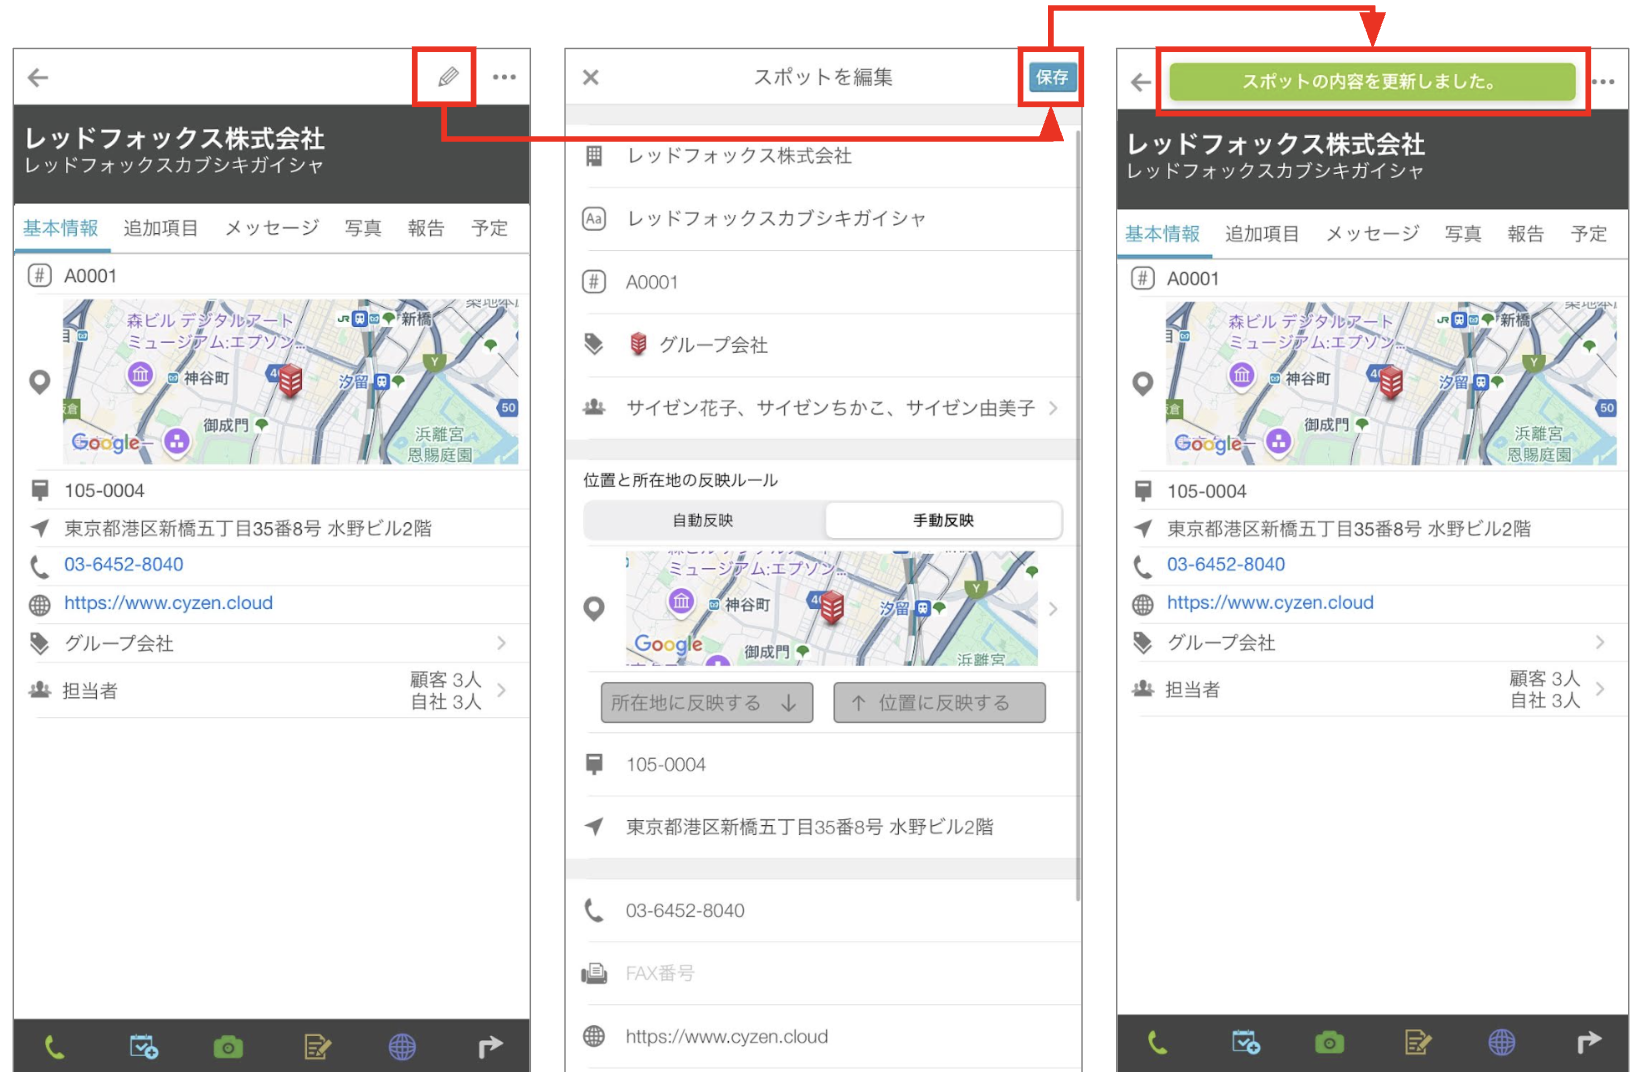The image size is (1642, 1072).
Task: Click 105-0004 postal code in right screen
Action: pyautogui.click(x=1207, y=491)
